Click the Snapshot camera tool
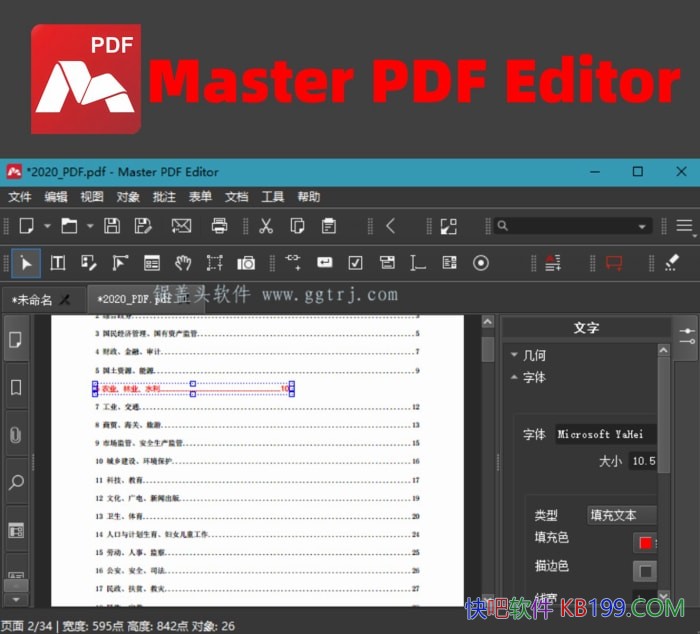Viewport: 700px width, 634px height. click(246, 263)
